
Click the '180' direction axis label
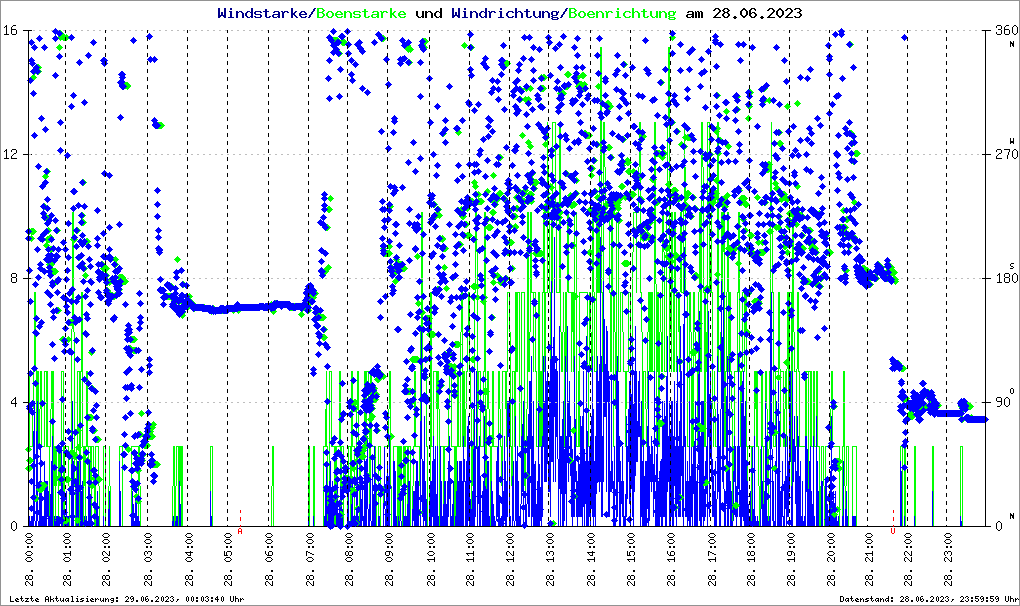tap(1007, 278)
